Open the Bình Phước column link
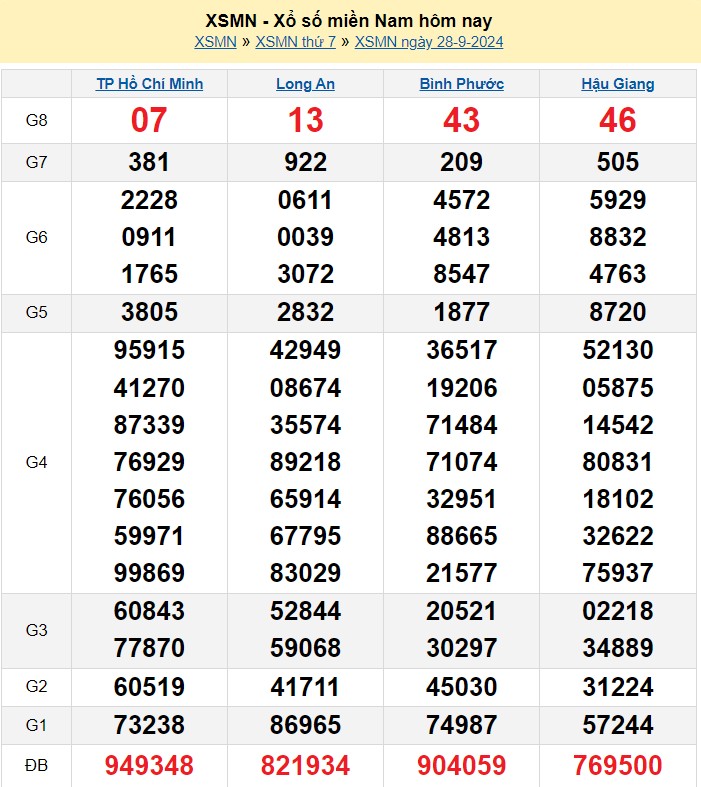This screenshot has height=787, width=701. coord(461,84)
